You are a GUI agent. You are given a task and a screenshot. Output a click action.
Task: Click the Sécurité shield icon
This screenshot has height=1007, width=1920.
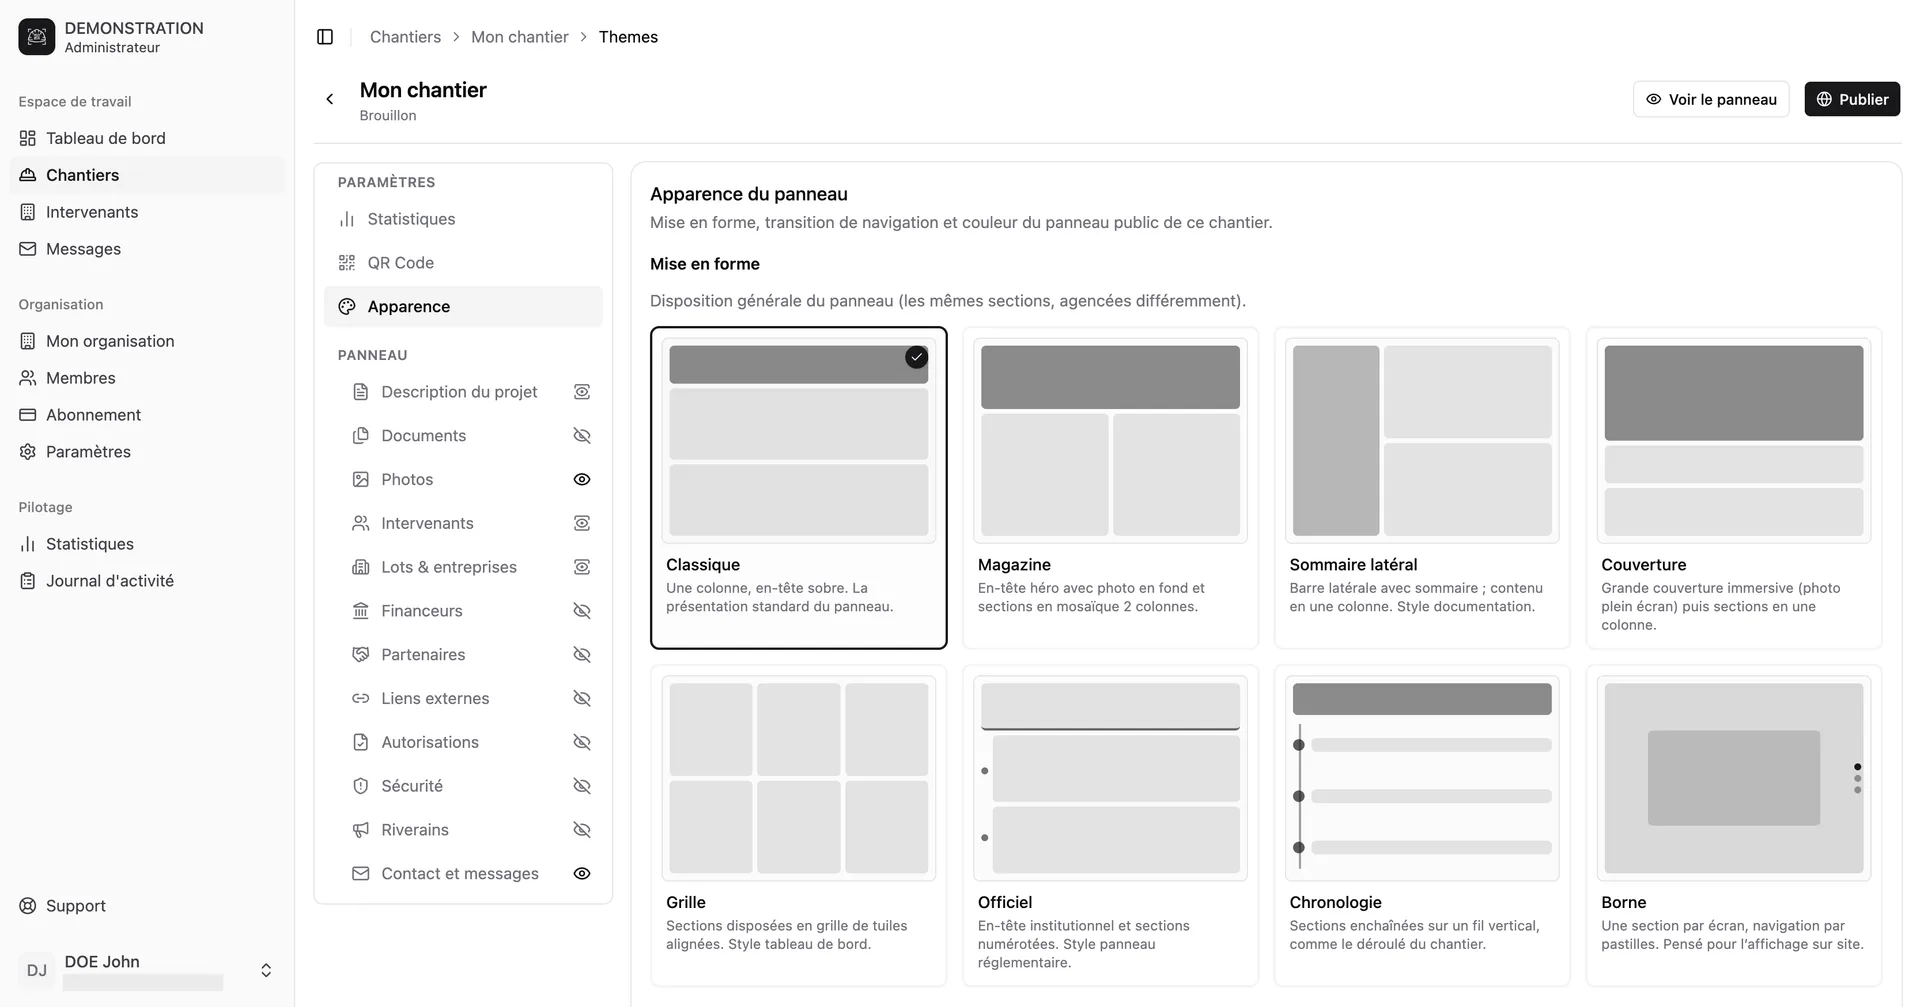tap(361, 786)
